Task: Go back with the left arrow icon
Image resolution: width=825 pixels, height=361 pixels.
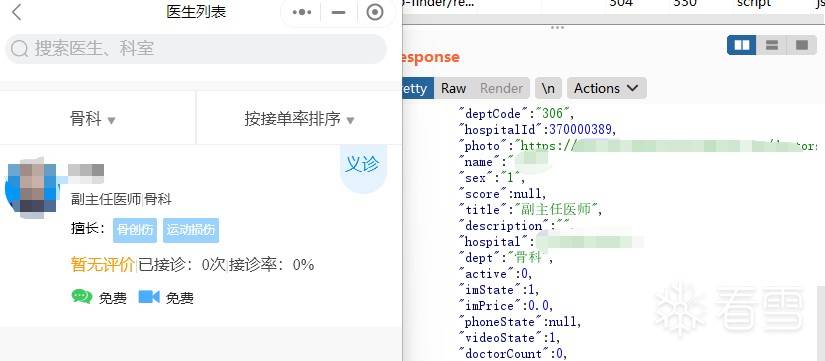Action: (x=17, y=12)
